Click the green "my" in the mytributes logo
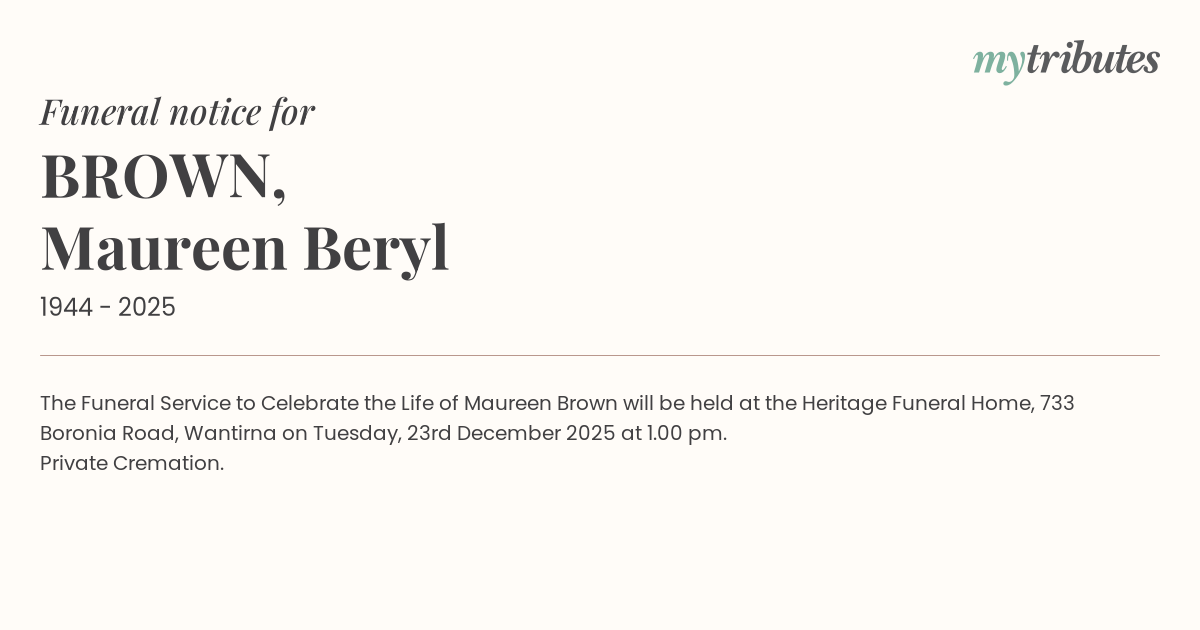1200x630 pixels. click(998, 62)
